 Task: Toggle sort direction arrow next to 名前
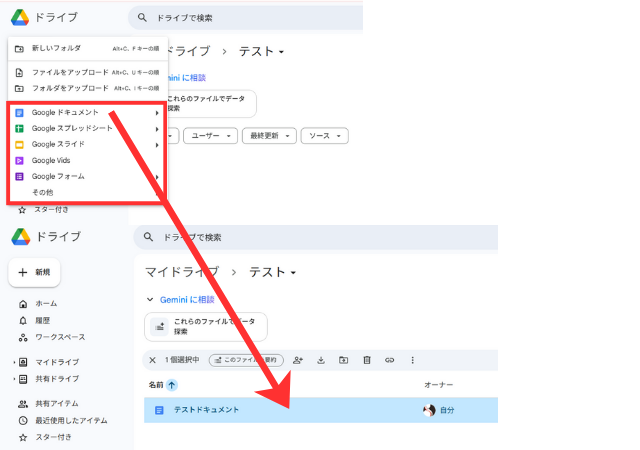click(171, 385)
